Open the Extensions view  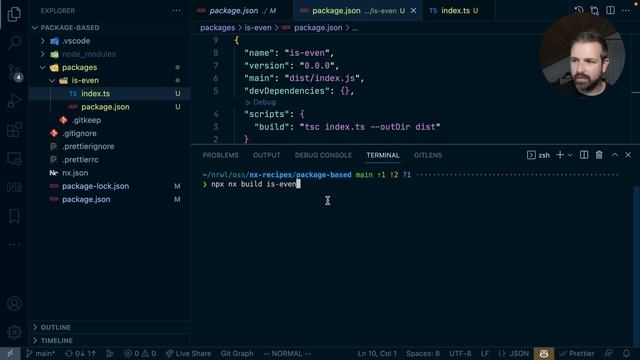pyautogui.click(x=14, y=130)
